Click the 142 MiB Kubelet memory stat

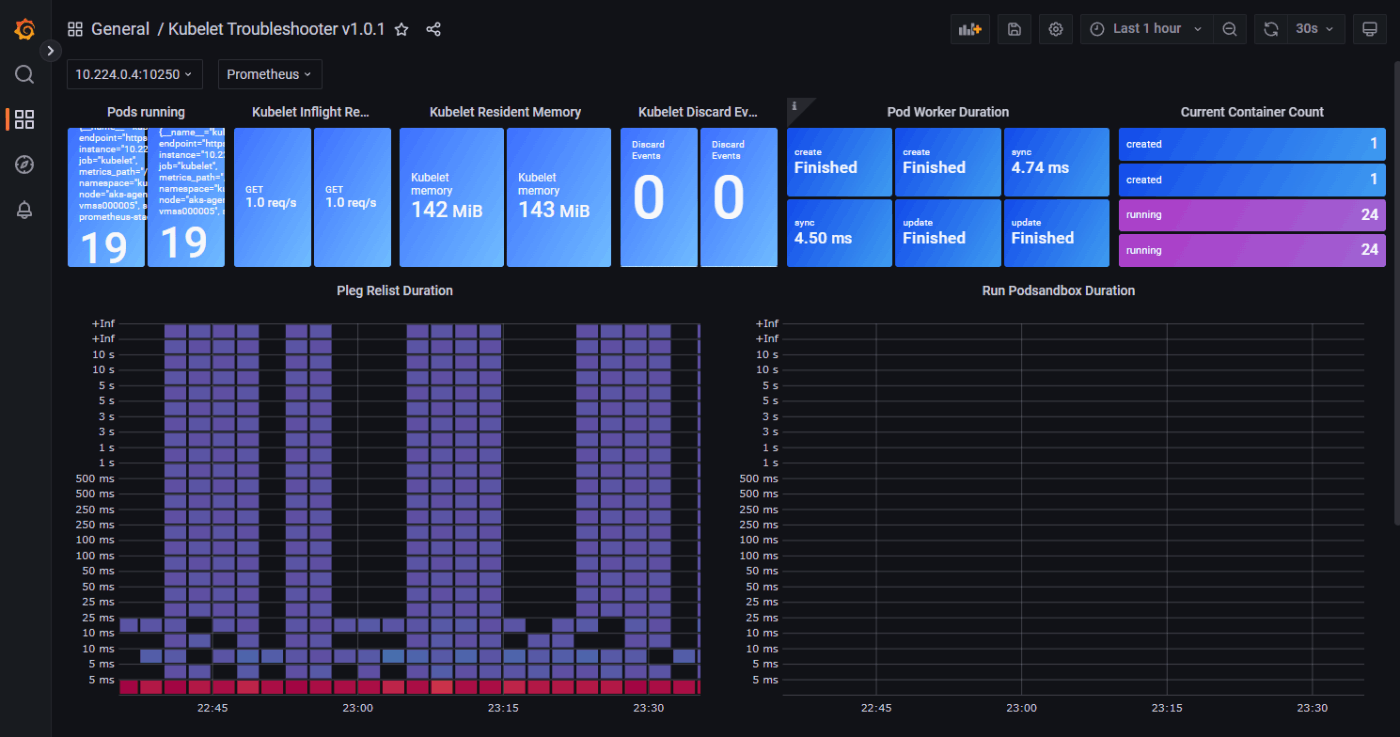(x=451, y=197)
